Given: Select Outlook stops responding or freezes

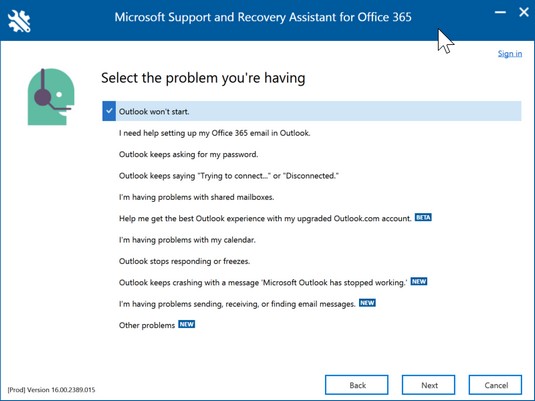Looking at the screenshot, I should tap(184, 261).
